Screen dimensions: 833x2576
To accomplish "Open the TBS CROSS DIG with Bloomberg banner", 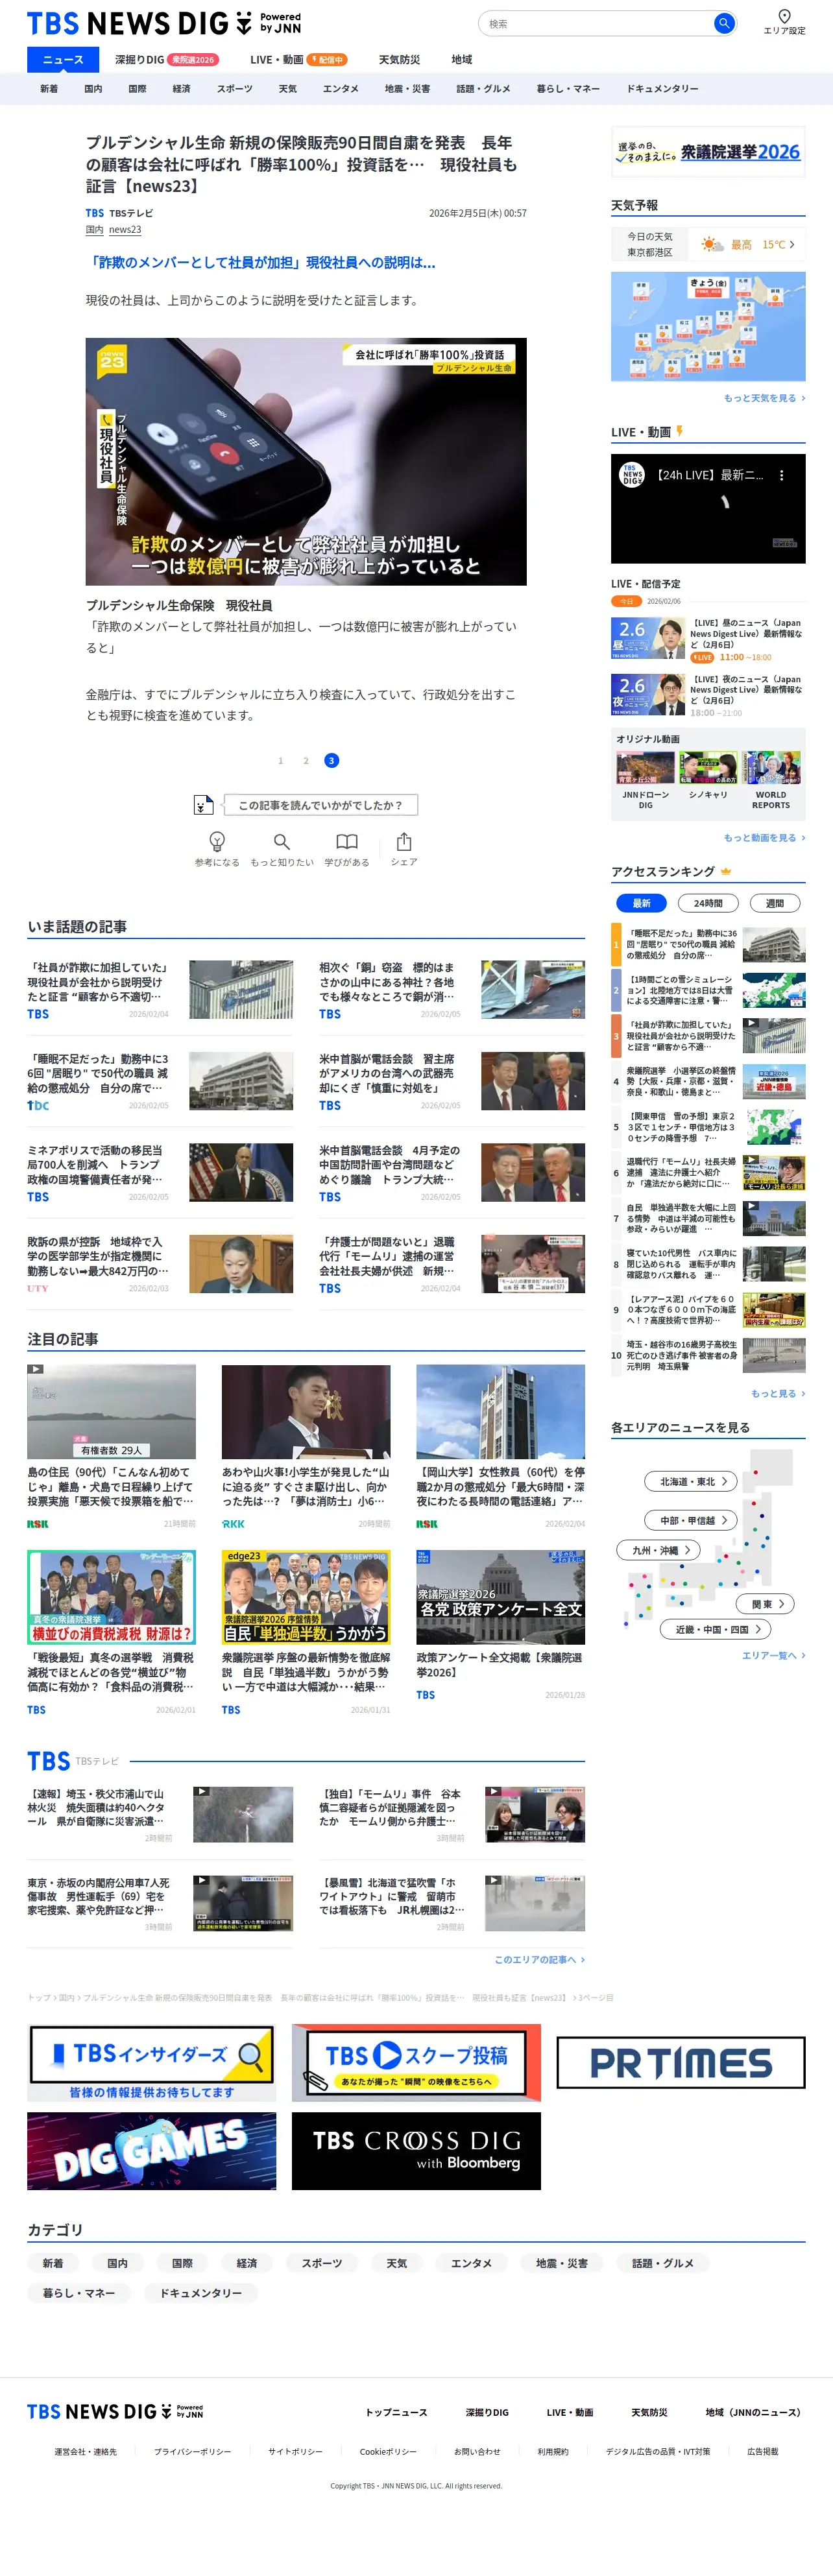I will pyautogui.click(x=416, y=2151).
